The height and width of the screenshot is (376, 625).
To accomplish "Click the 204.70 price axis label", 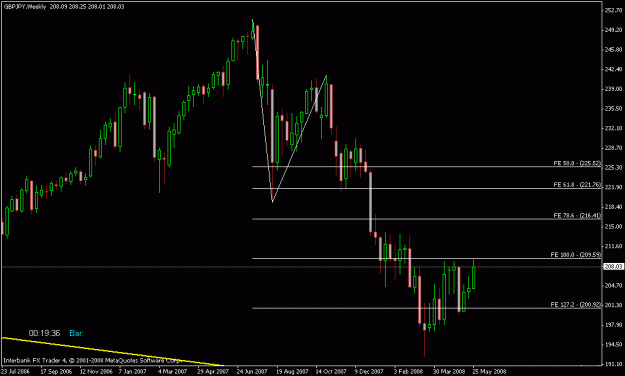I will point(613,285).
